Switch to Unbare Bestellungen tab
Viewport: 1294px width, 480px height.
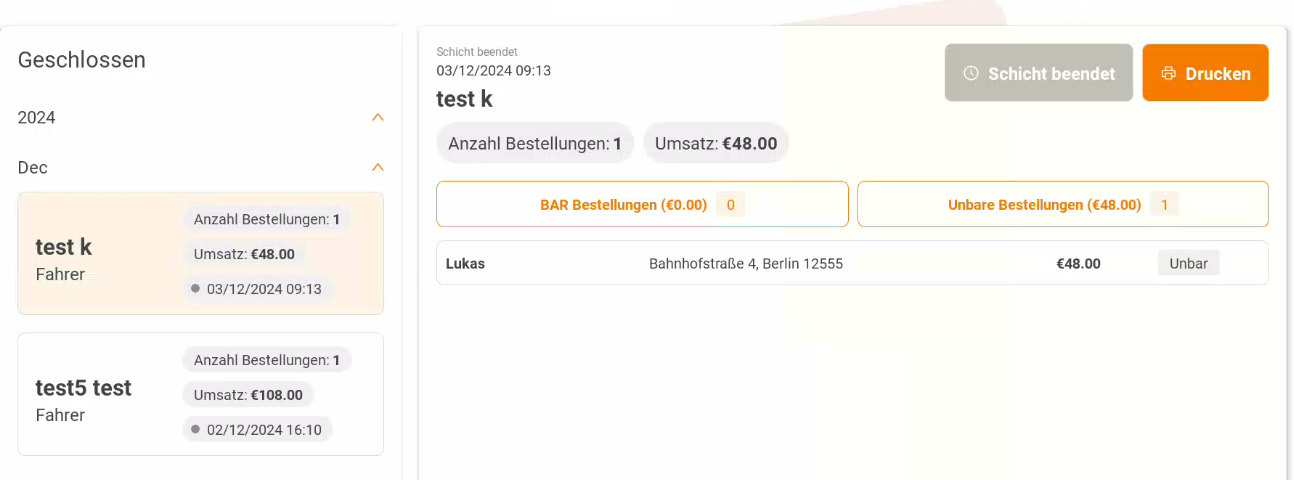[1063, 204]
